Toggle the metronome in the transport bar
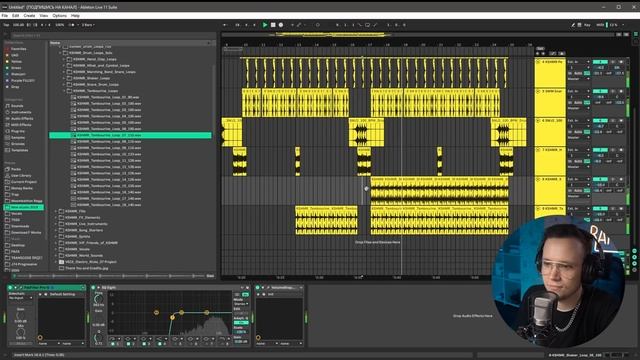The width and height of the screenshot is (640, 360). coord(72,25)
